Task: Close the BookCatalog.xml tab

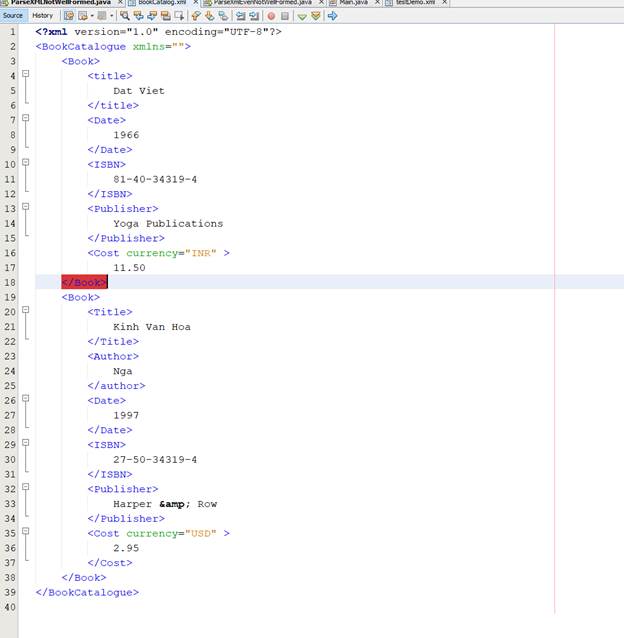Action: pyautogui.click(x=196, y=2)
